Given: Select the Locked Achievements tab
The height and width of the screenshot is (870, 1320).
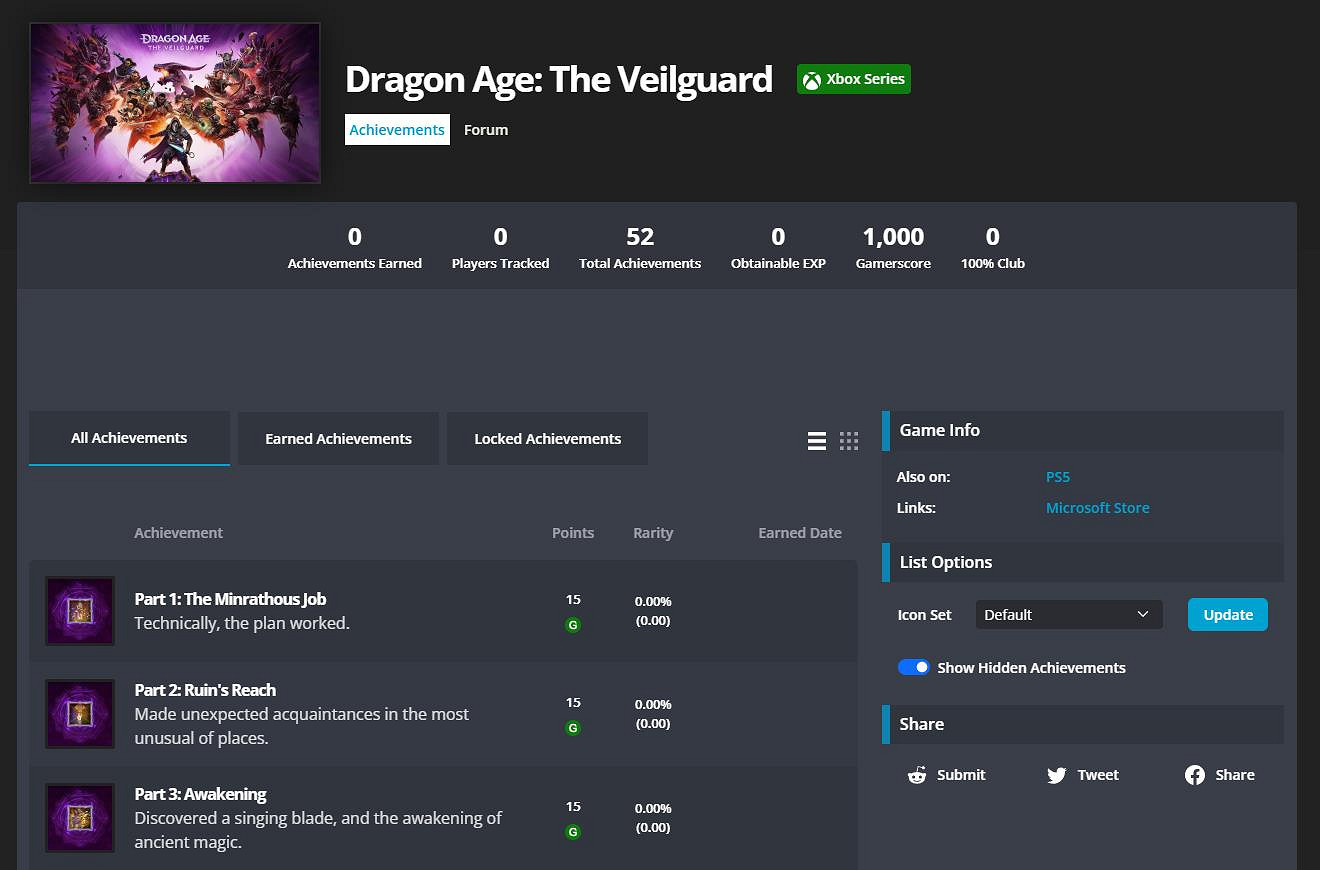Looking at the screenshot, I should pos(547,439).
